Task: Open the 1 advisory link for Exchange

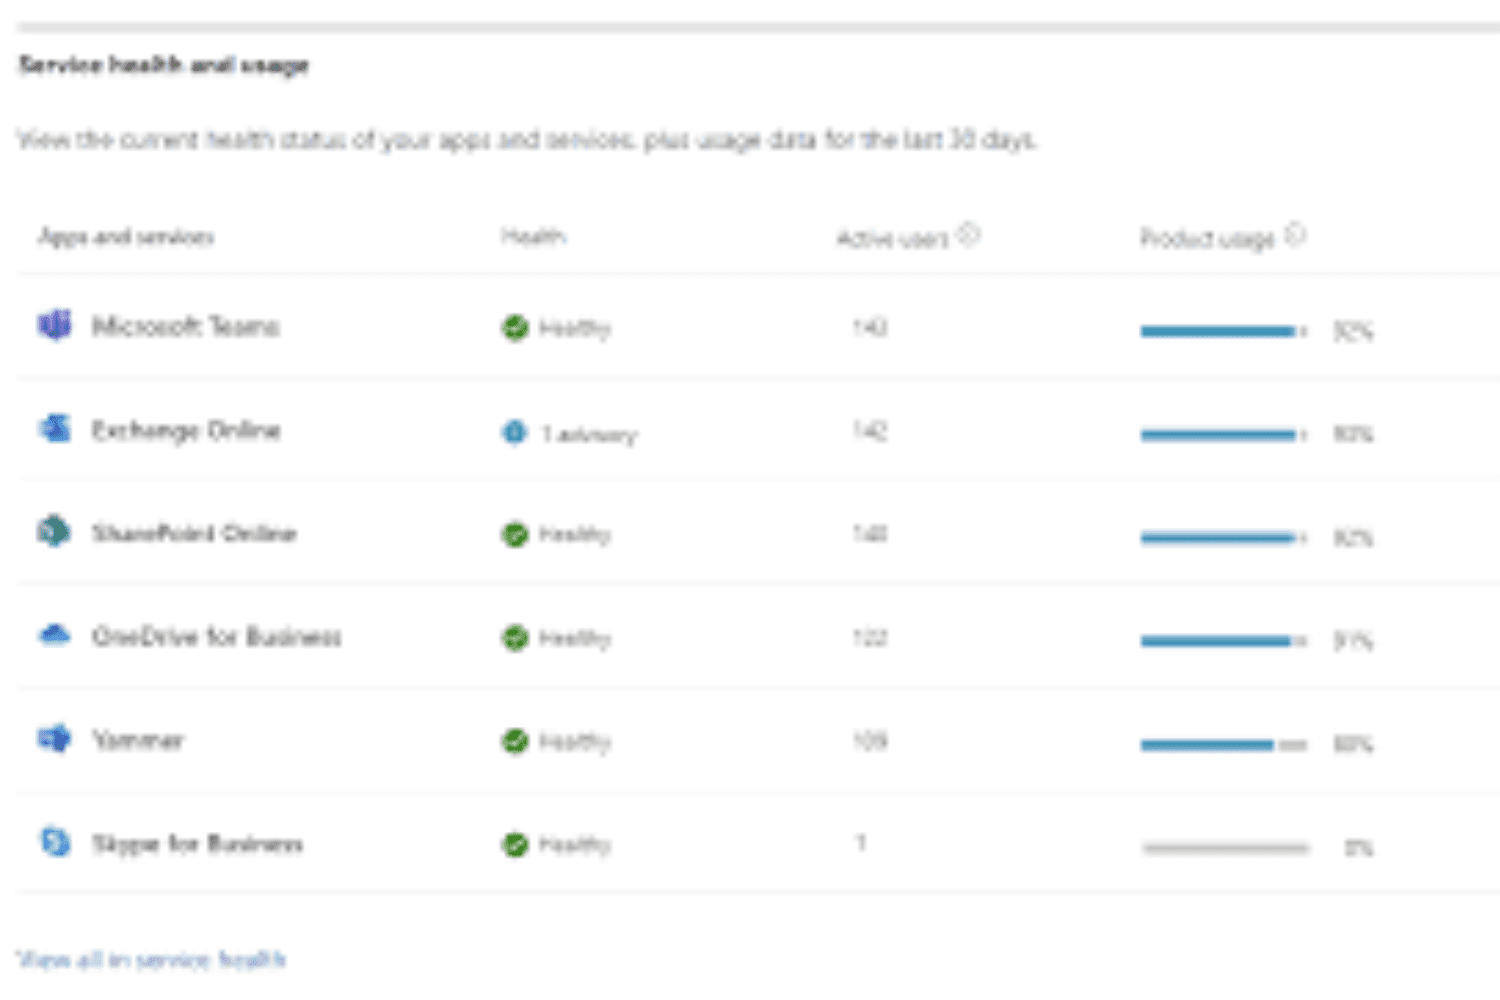Action: 589,434
